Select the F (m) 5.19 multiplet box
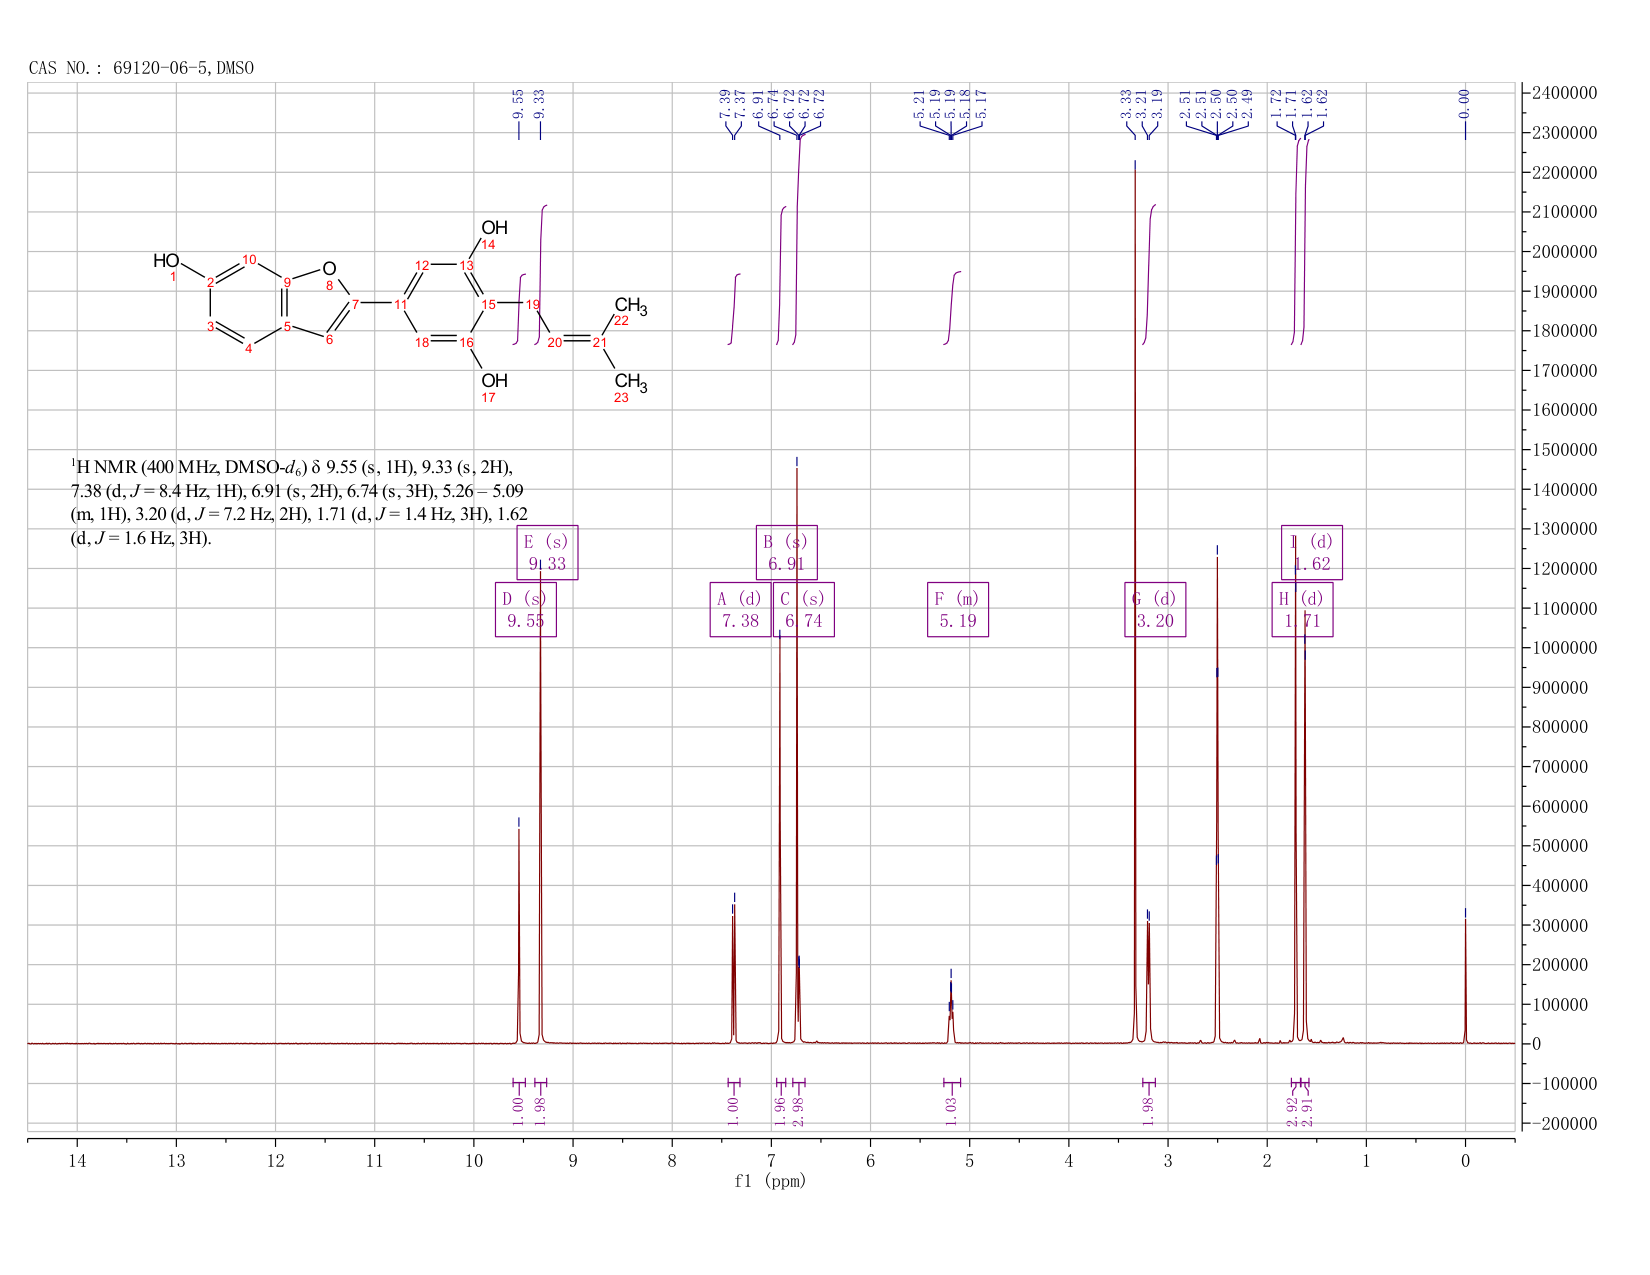Viewport: 1650px width, 1275px height. click(958, 610)
